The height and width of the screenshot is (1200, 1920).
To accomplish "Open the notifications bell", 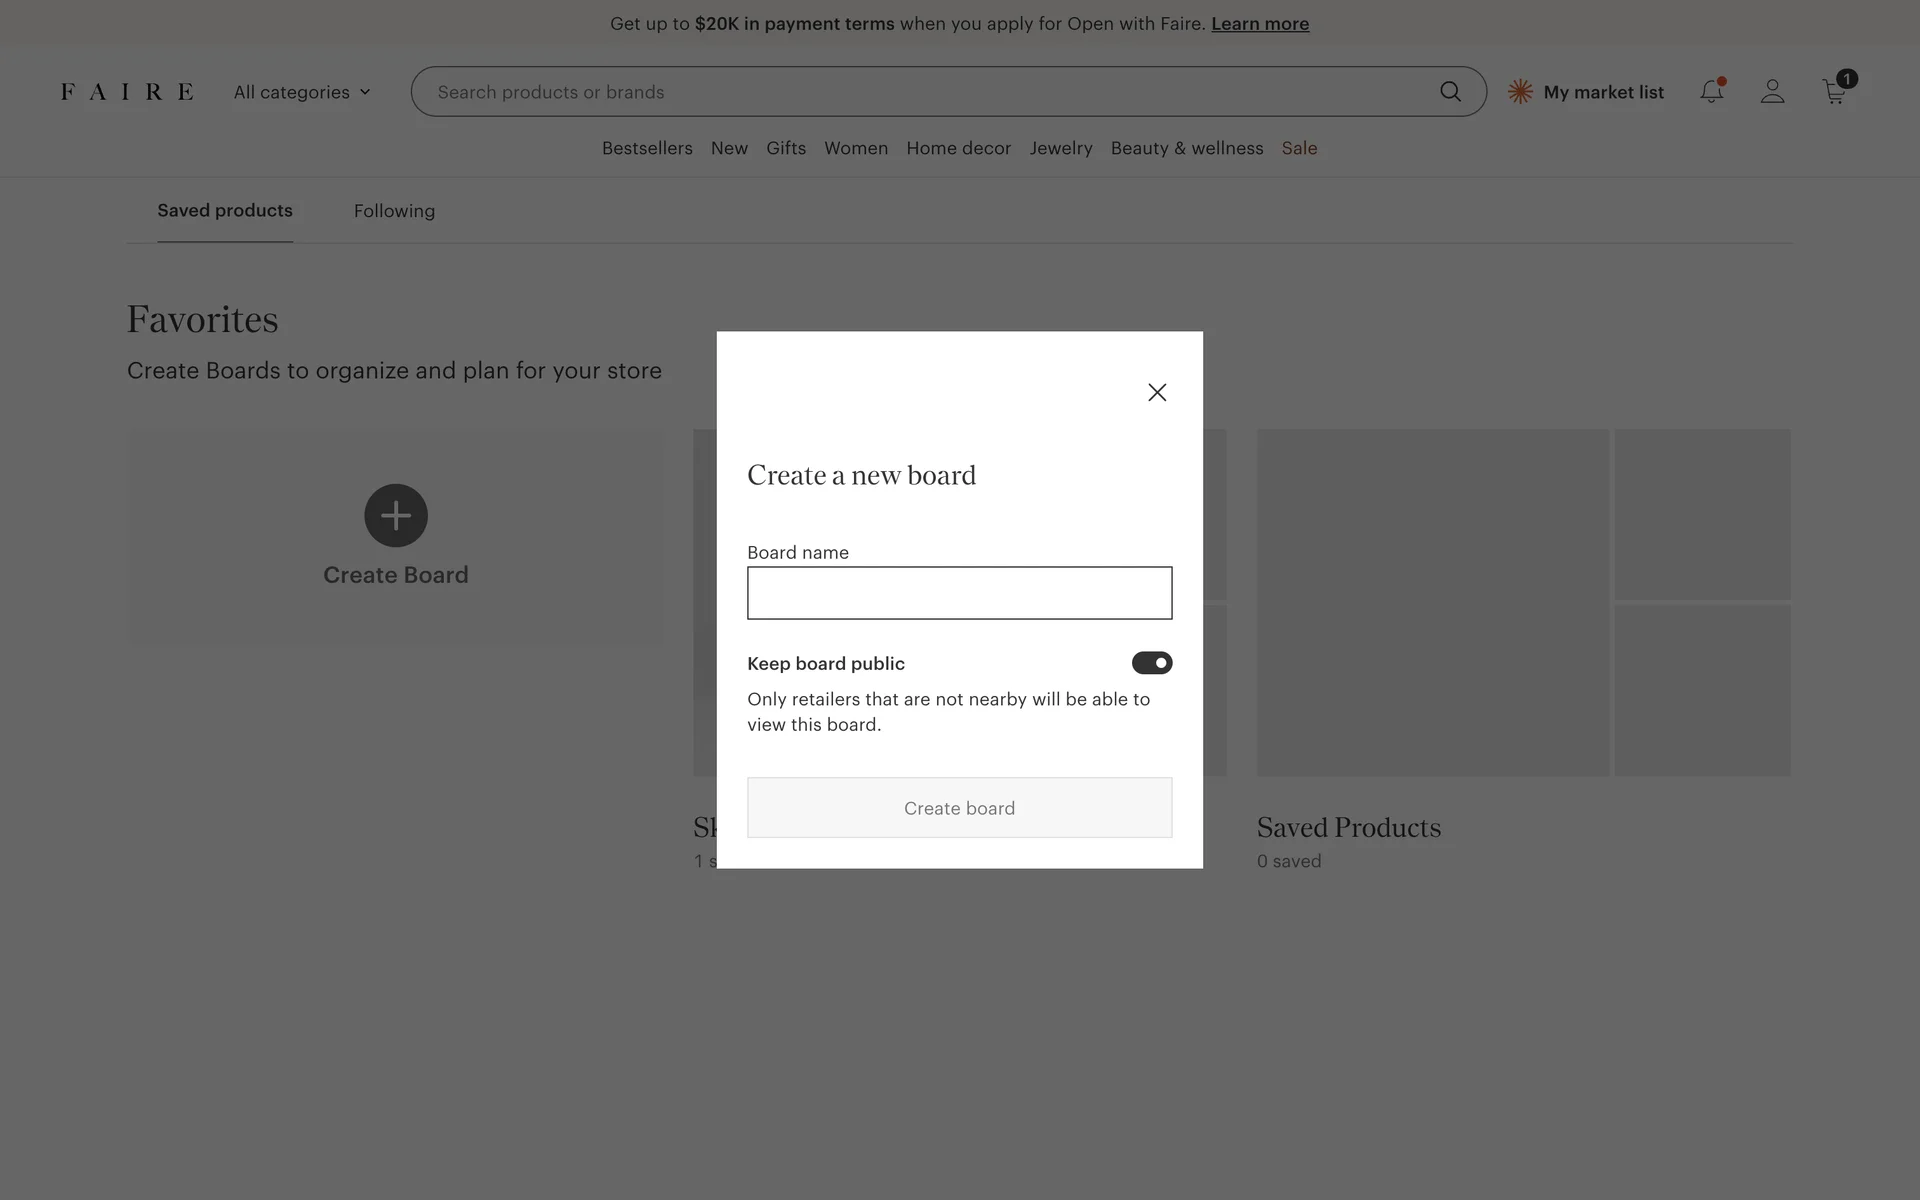I will 1711,92.
